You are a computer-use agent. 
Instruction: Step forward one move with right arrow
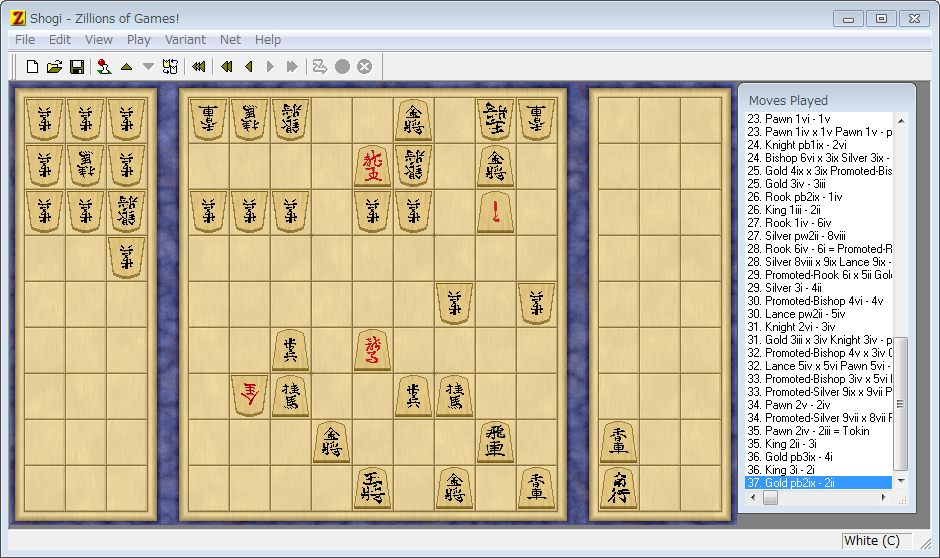click(x=270, y=67)
